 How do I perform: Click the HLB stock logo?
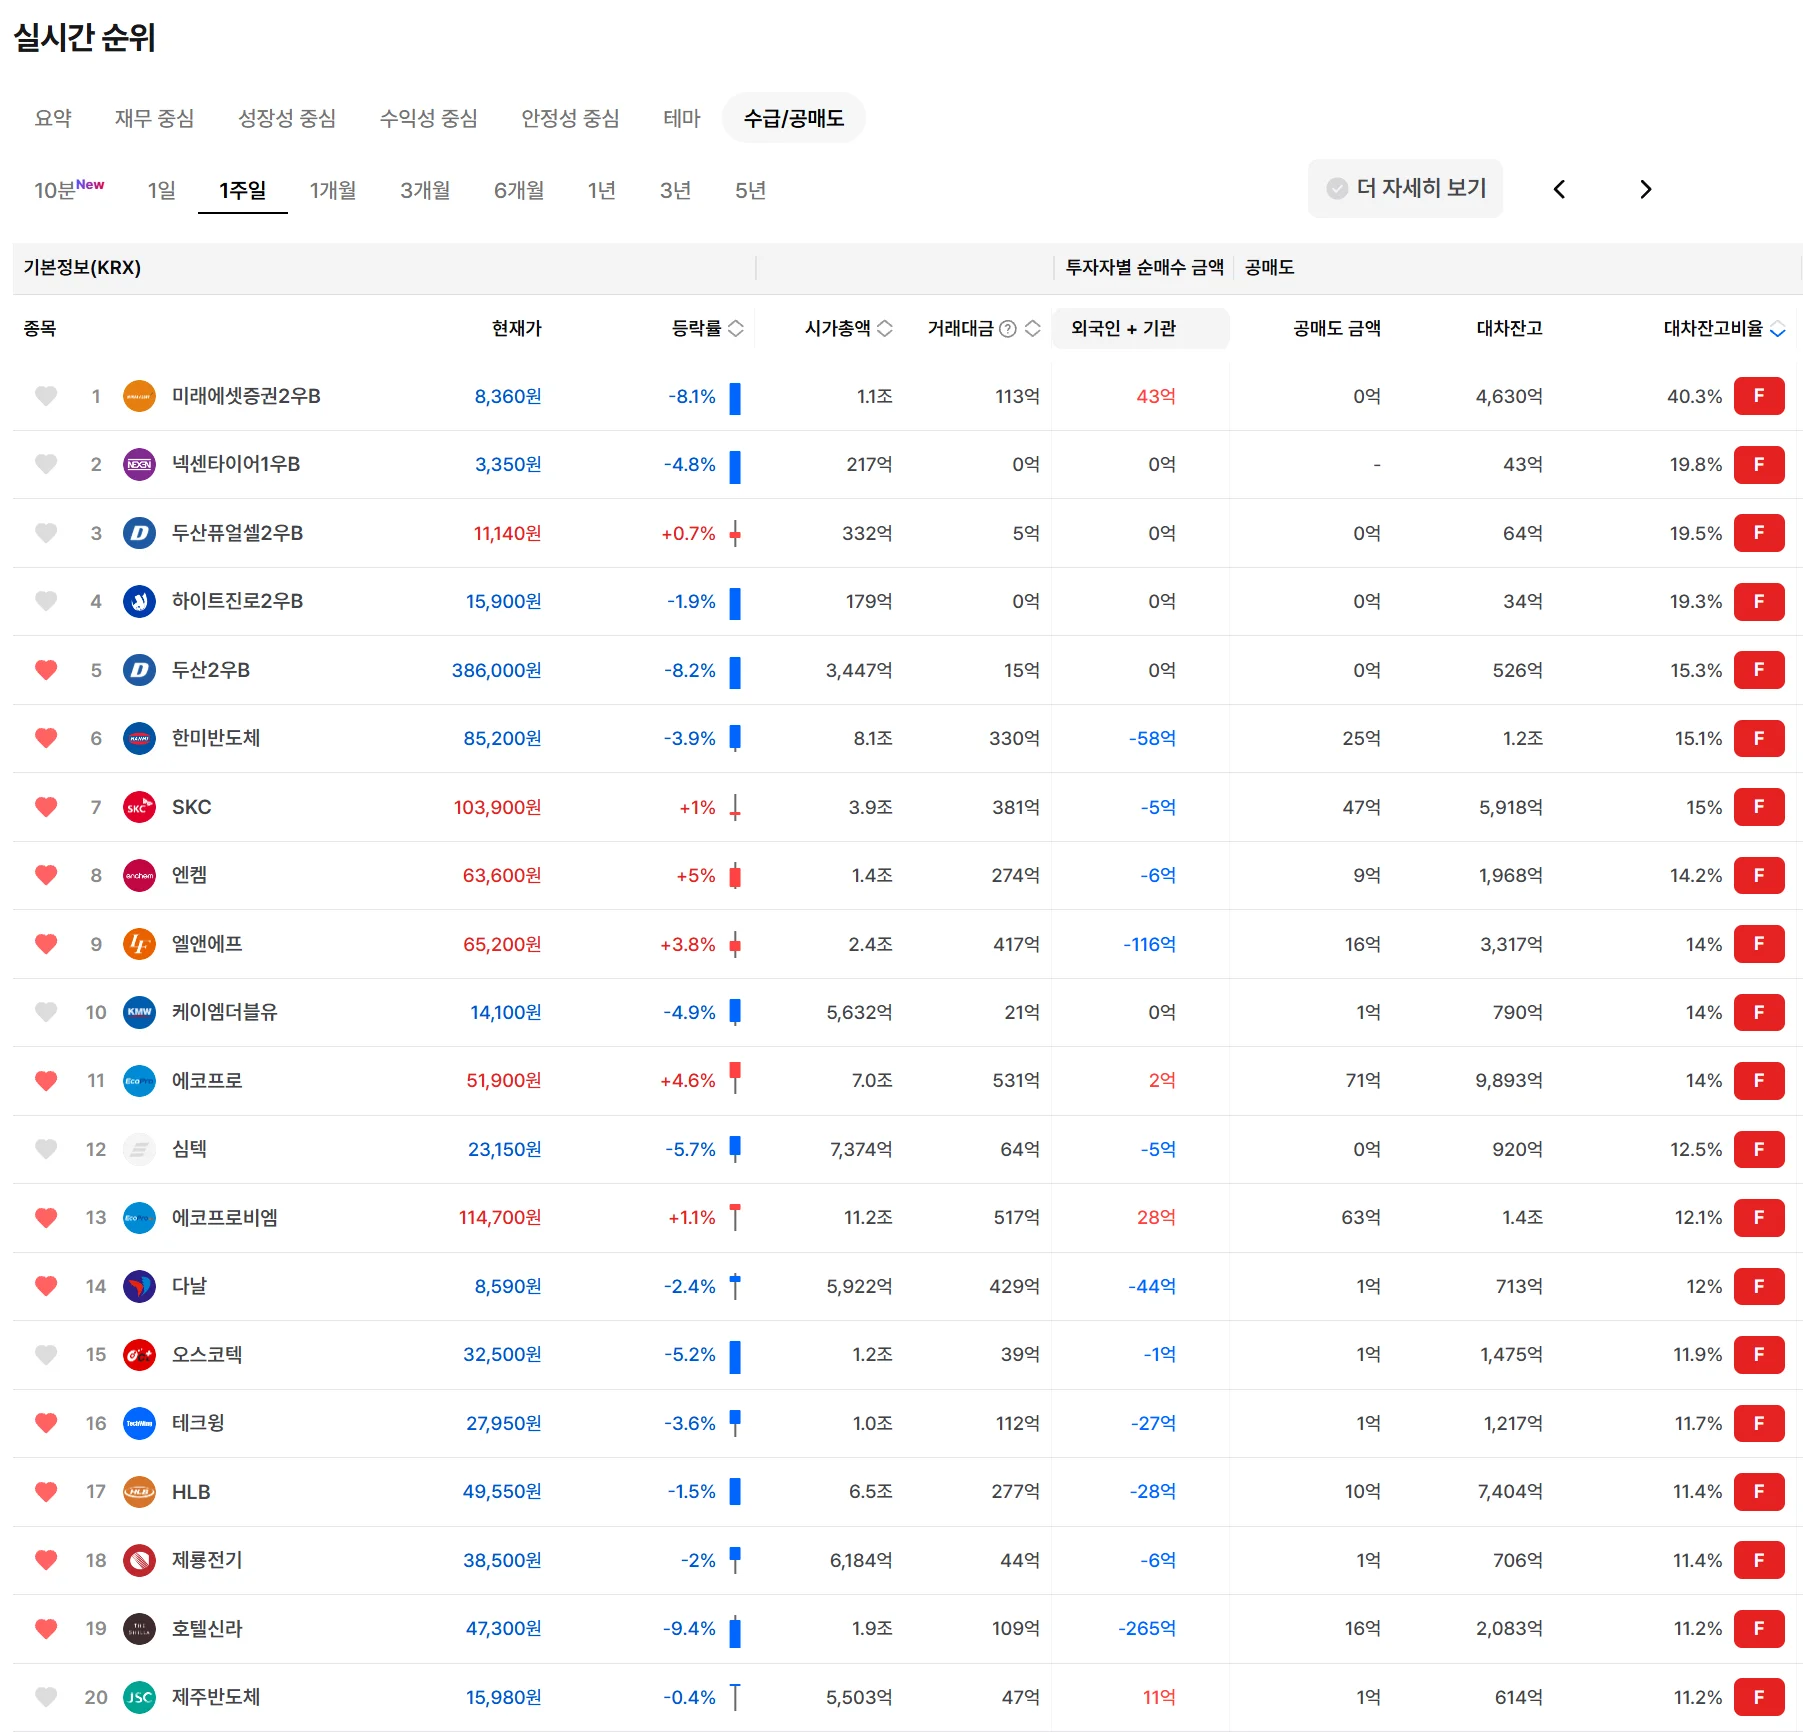click(x=139, y=1491)
